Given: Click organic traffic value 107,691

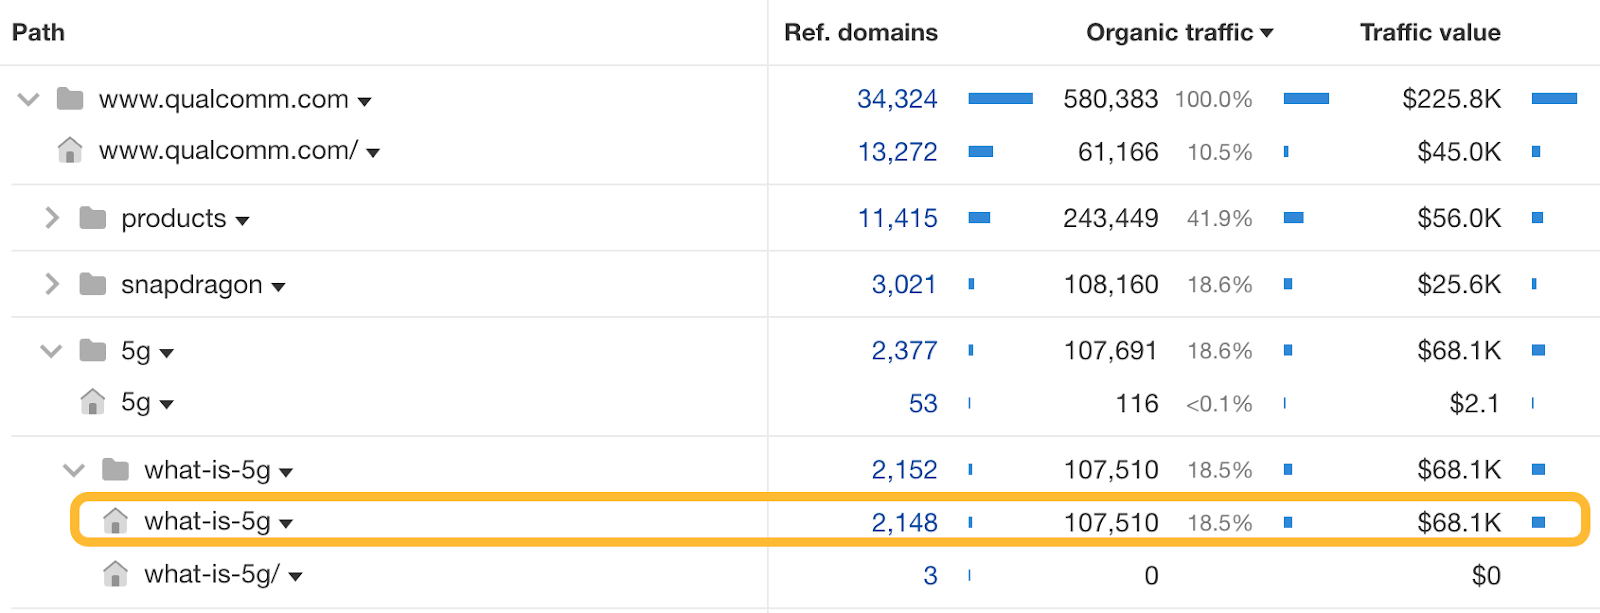Looking at the screenshot, I should click(x=1111, y=351).
